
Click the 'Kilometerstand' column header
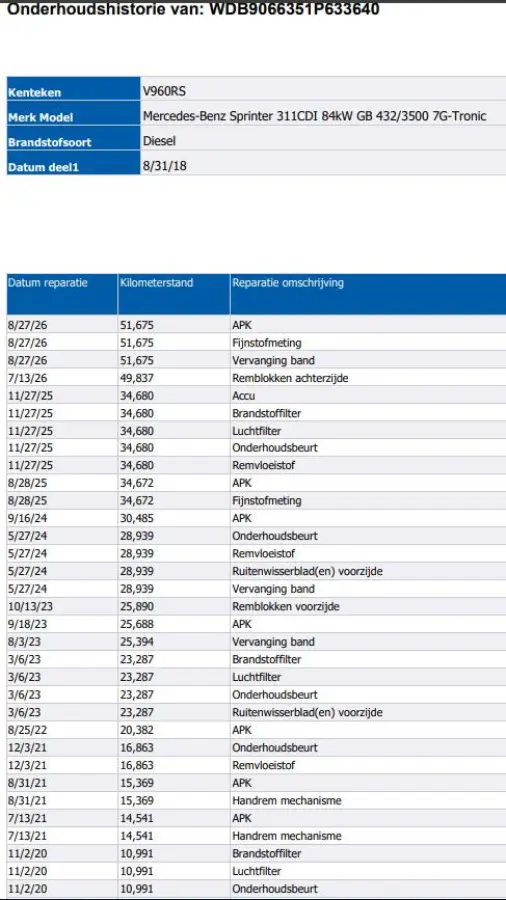click(174, 294)
